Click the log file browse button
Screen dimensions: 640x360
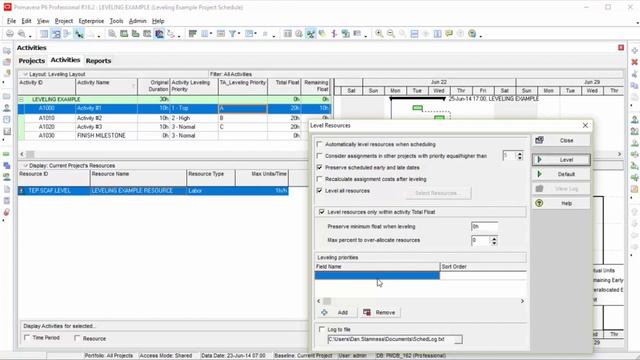pos(458,340)
